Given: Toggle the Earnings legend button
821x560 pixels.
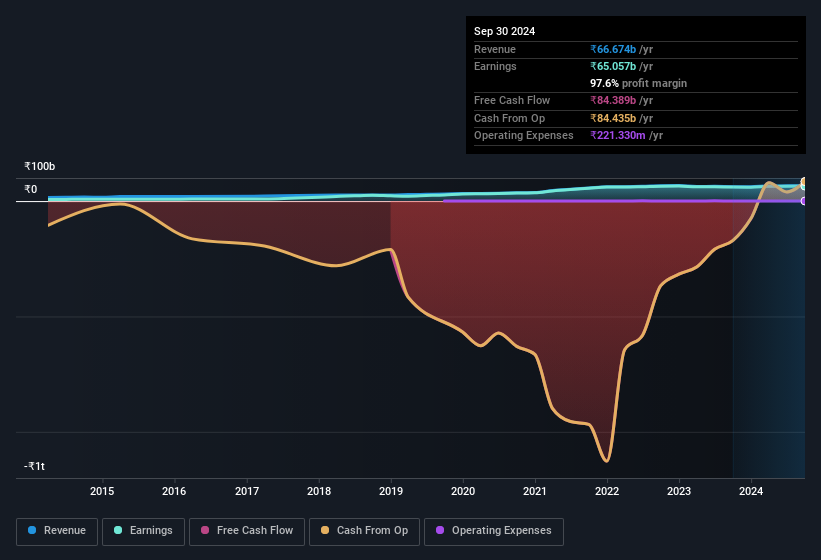Looking at the screenshot, I should point(143,531).
